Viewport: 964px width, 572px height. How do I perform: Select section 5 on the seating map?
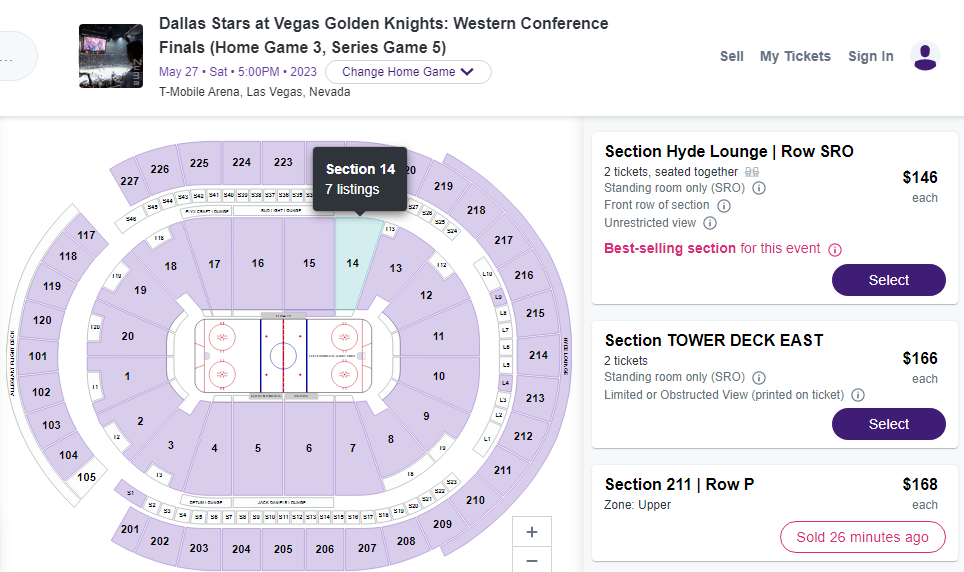pyautogui.click(x=258, y=448)
